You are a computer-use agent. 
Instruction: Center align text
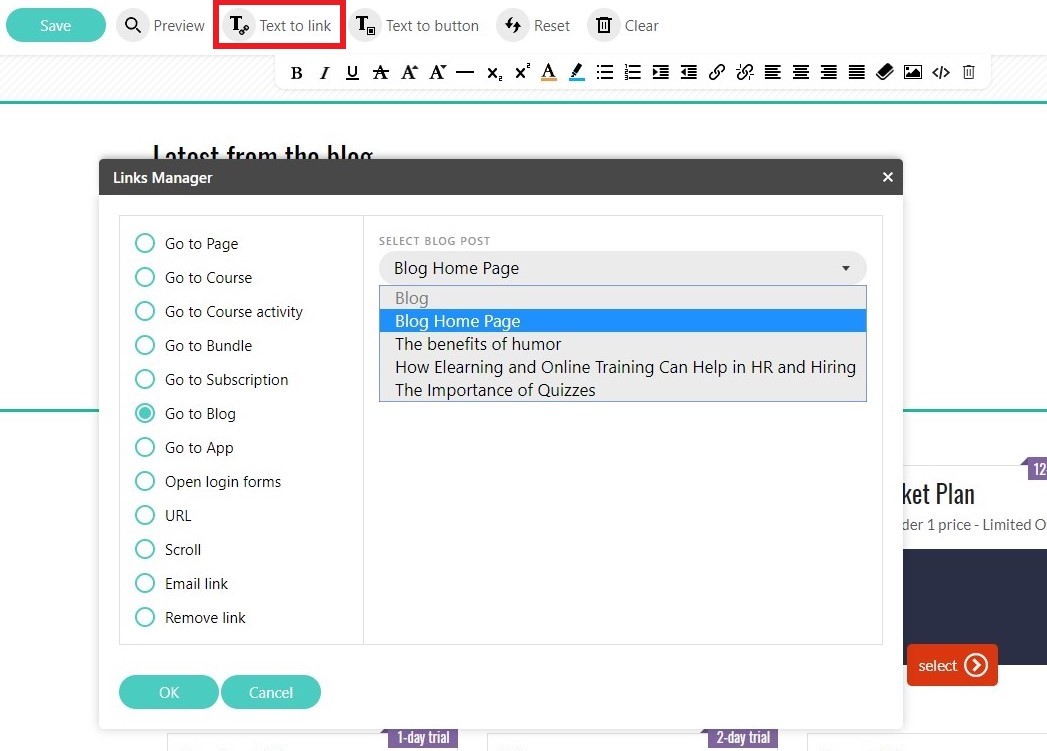coord(801,72)
